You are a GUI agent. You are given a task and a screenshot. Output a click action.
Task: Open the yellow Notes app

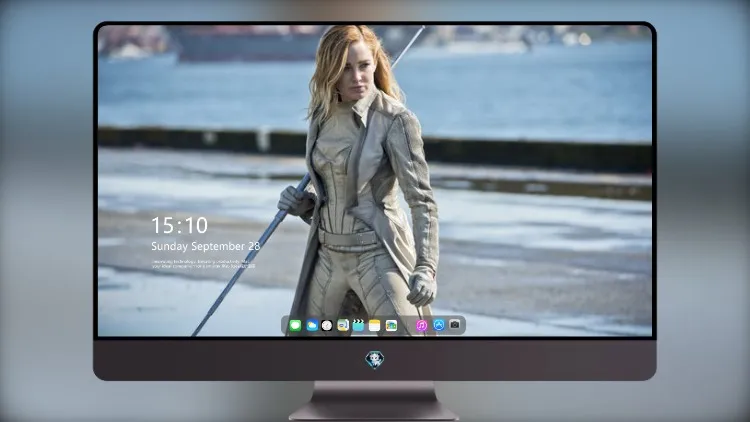tap(375, 326)
